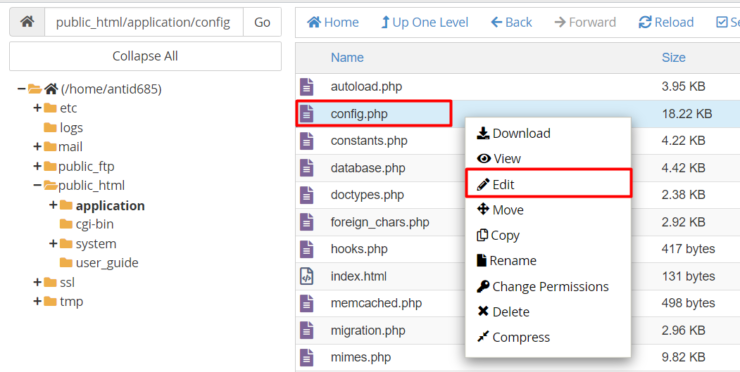Click the etc folder icon
The width and height of the screenshot is (740, 372).
pyautogui.click(x=50, y=108)
